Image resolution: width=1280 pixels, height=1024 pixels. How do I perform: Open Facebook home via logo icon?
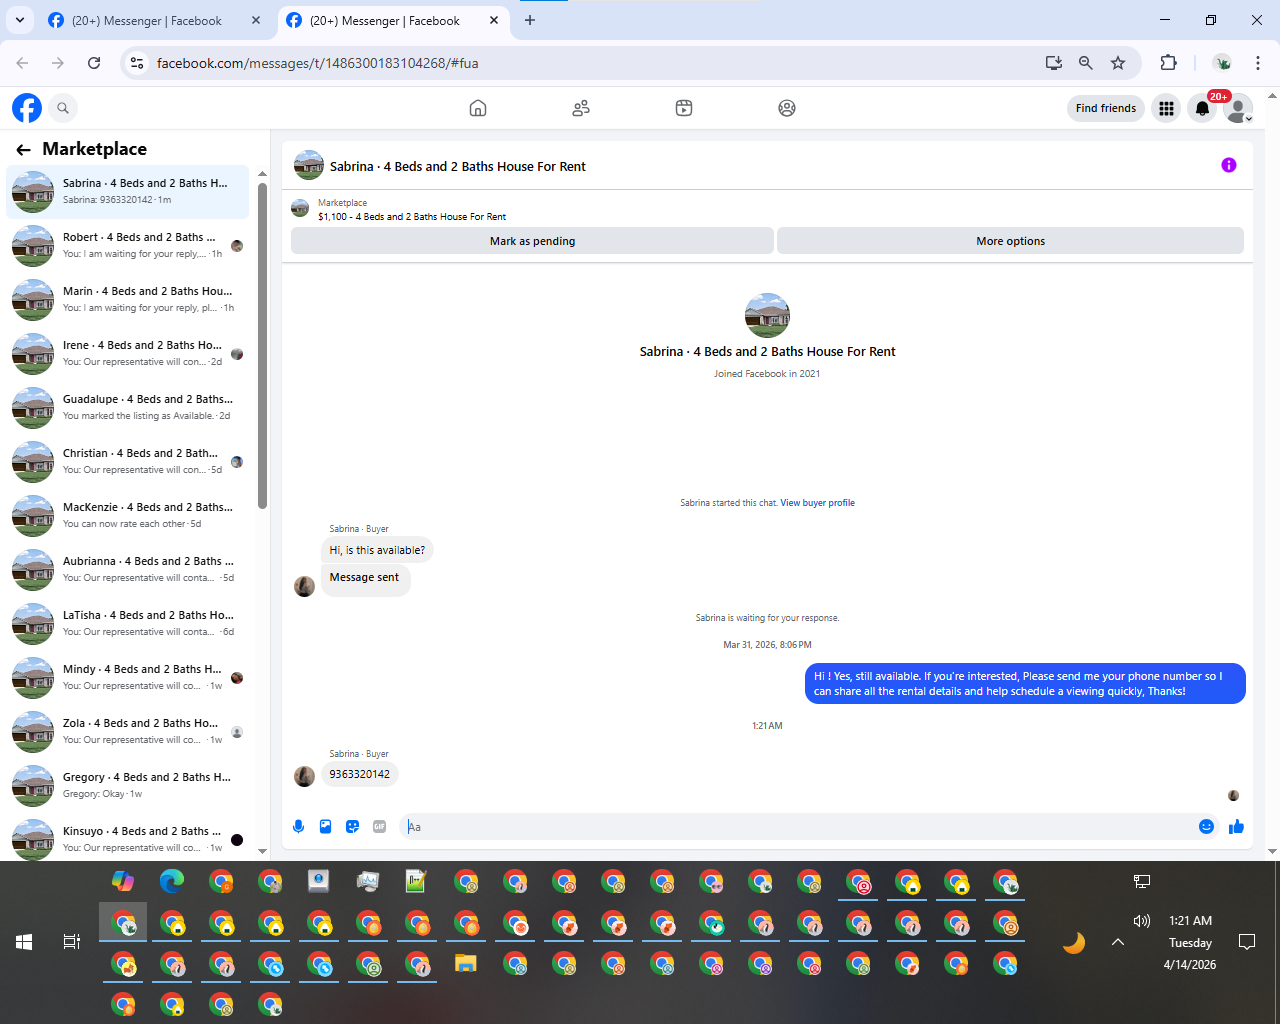[x=27, y=108]
